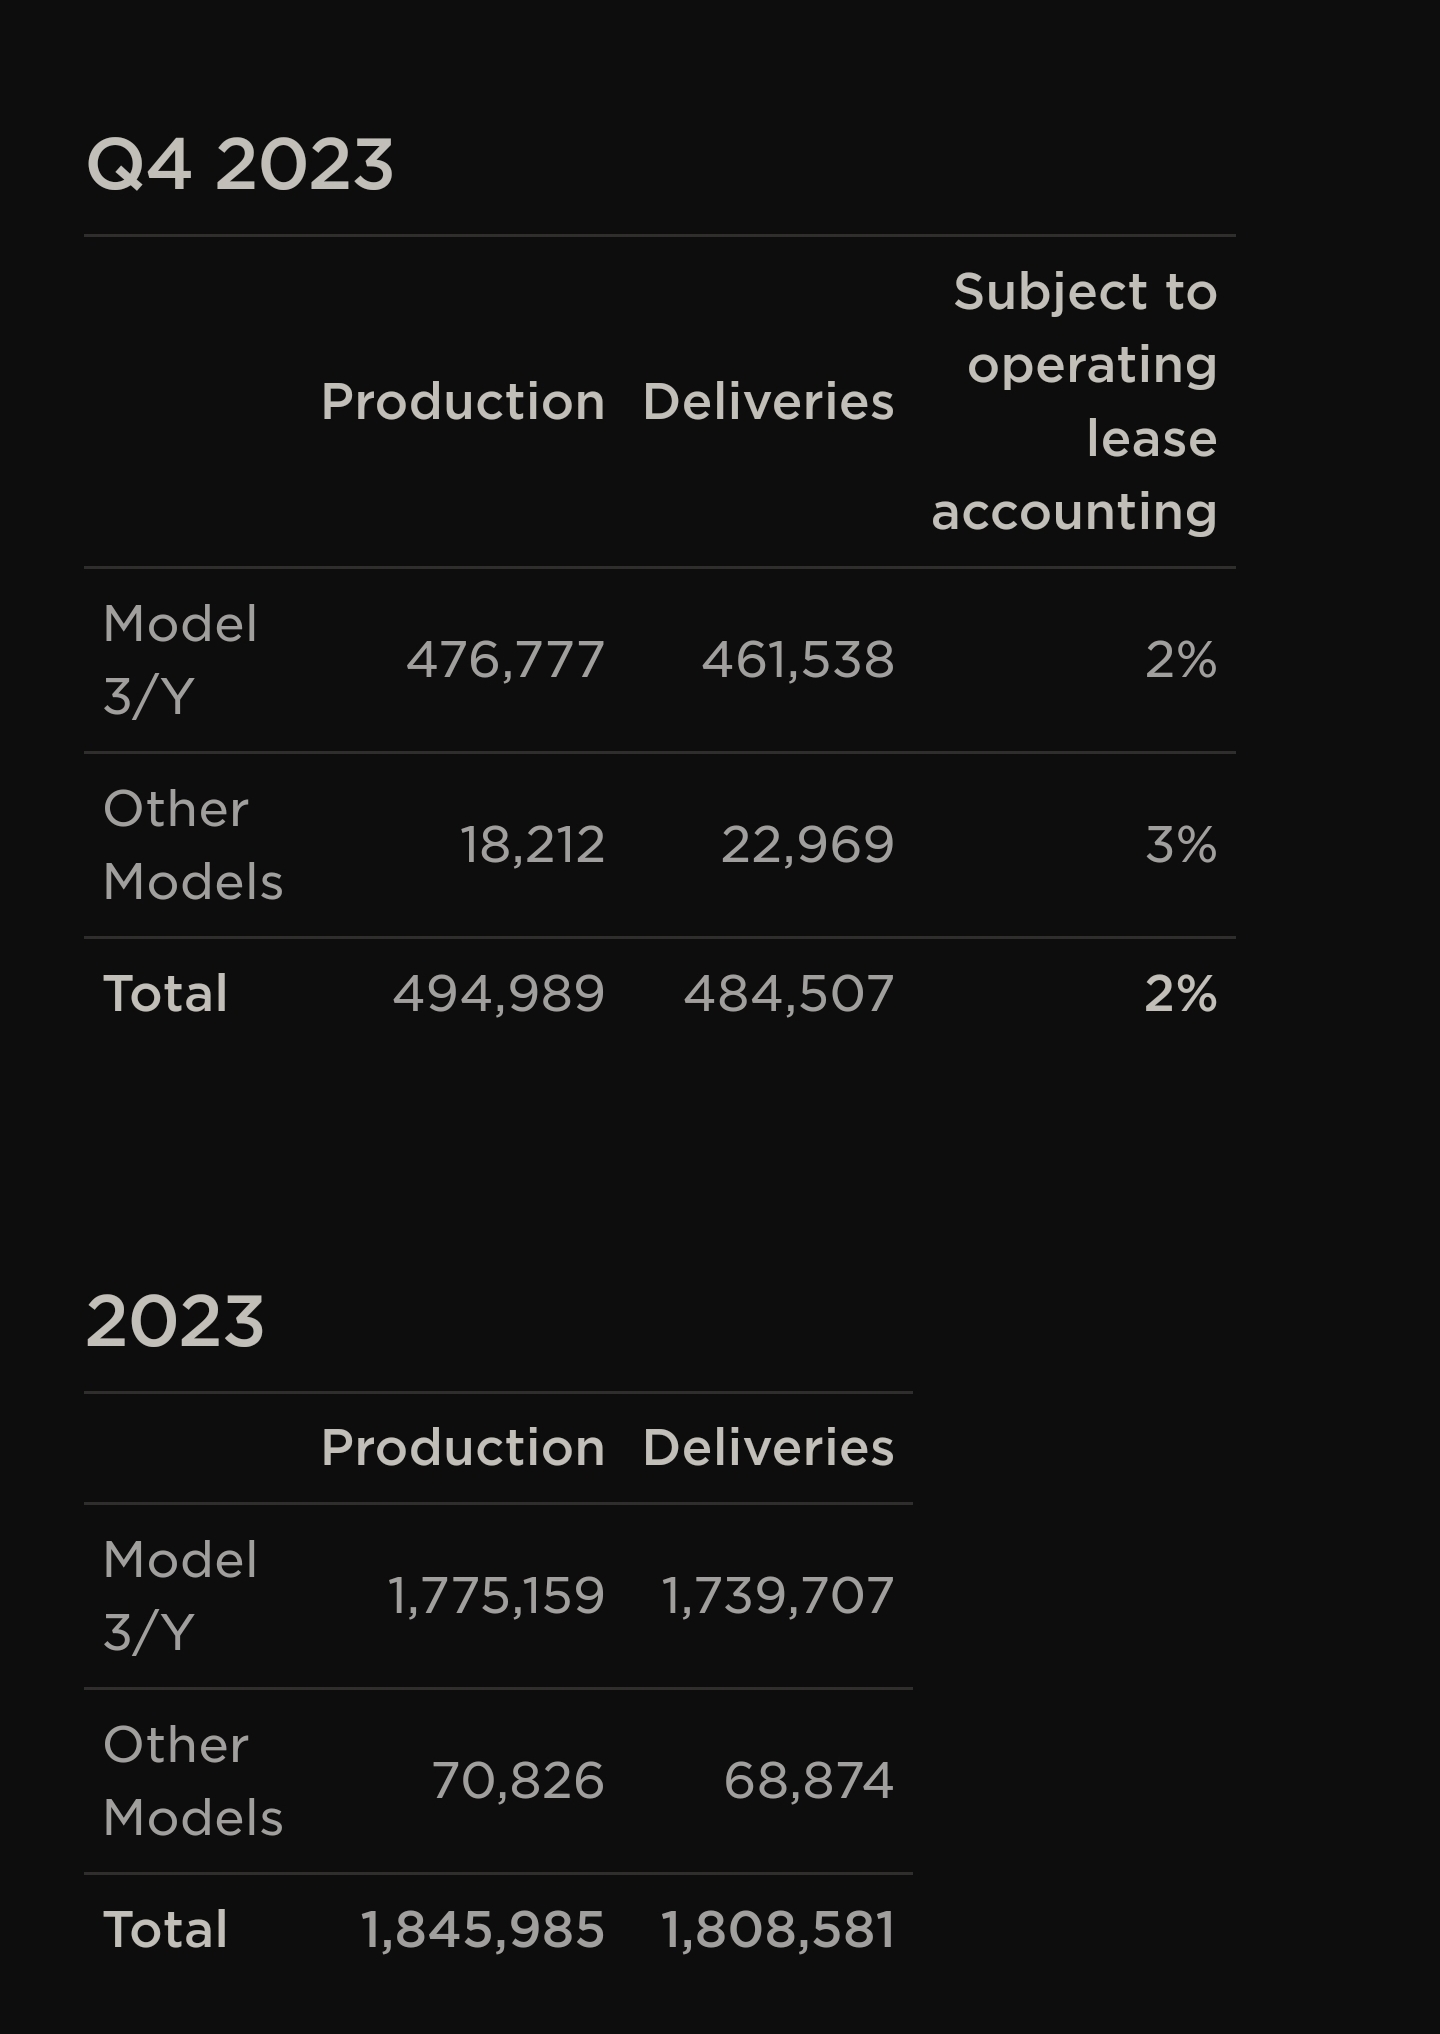Click 2023 Model 3/Y deliveries value 1,739,707

[x=777, y=1595]
